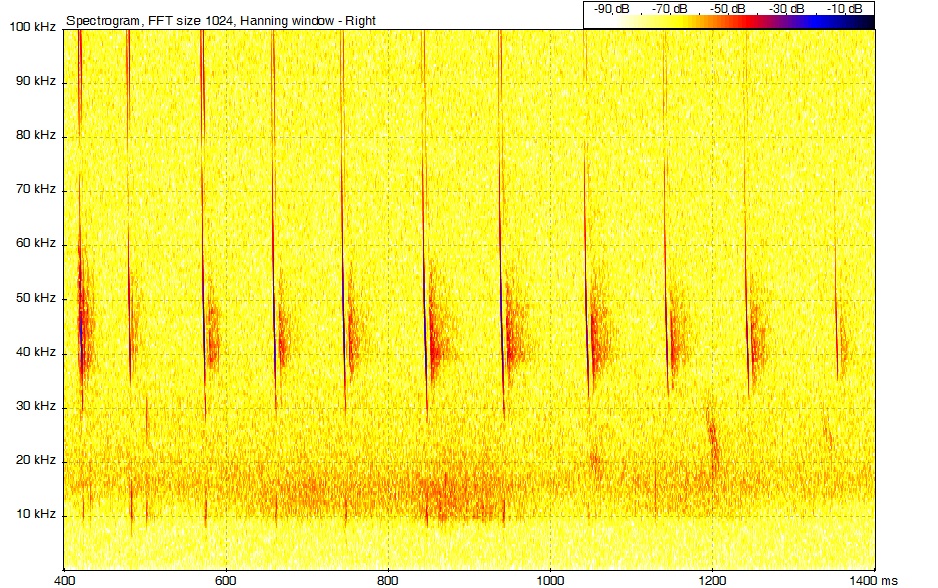Screen dimensions: 938x588
Task: Click the -10 dB legend label
Action: [x=845, y=9]
